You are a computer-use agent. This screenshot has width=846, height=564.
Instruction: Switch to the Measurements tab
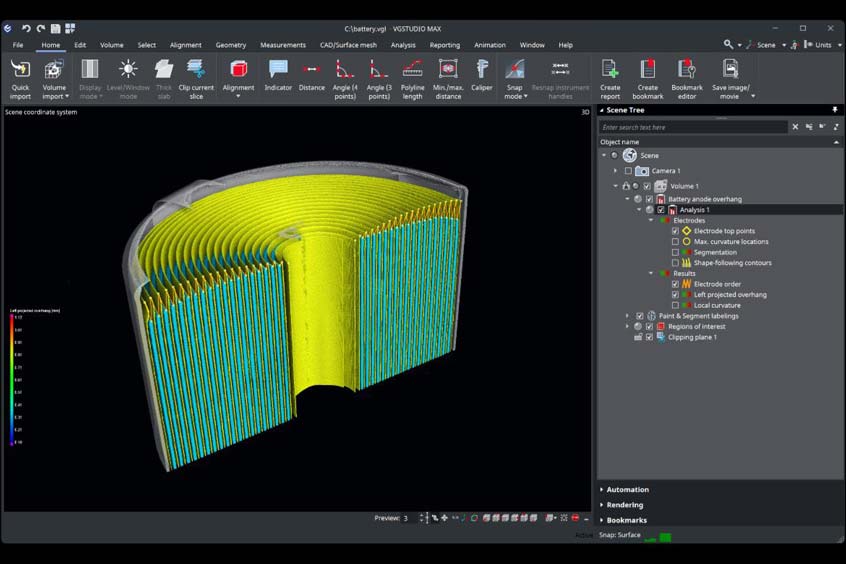coord(283,45)
